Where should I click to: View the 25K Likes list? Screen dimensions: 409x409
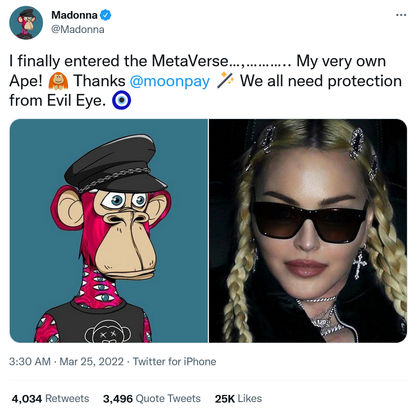tap(238, 399)
